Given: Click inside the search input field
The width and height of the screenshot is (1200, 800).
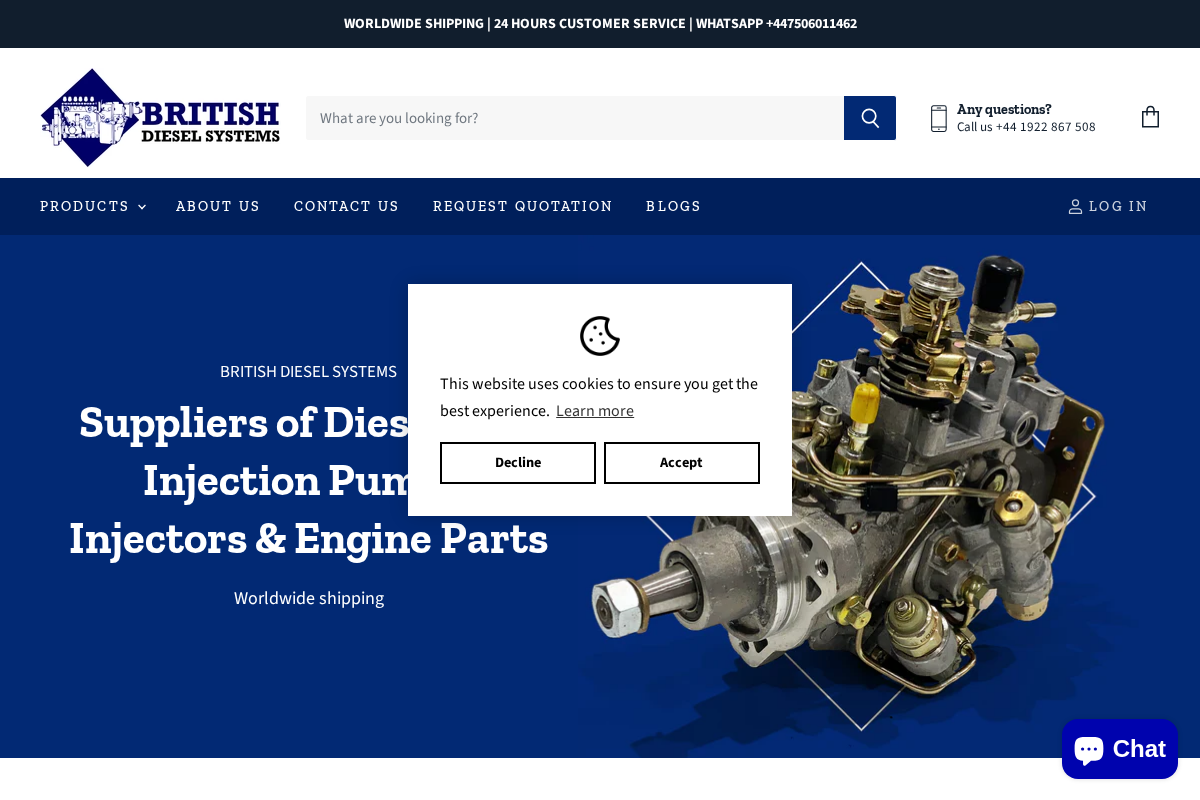Looking at the screenshot, I should tap(575, 117).
